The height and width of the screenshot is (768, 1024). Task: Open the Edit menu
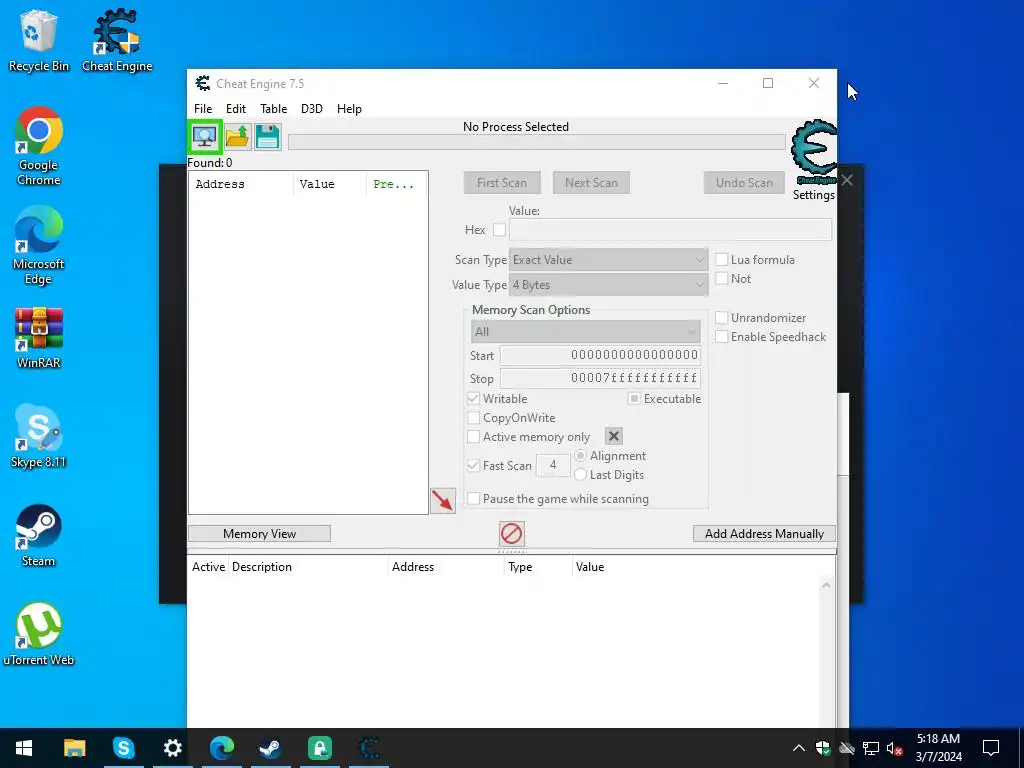[236, 109]
